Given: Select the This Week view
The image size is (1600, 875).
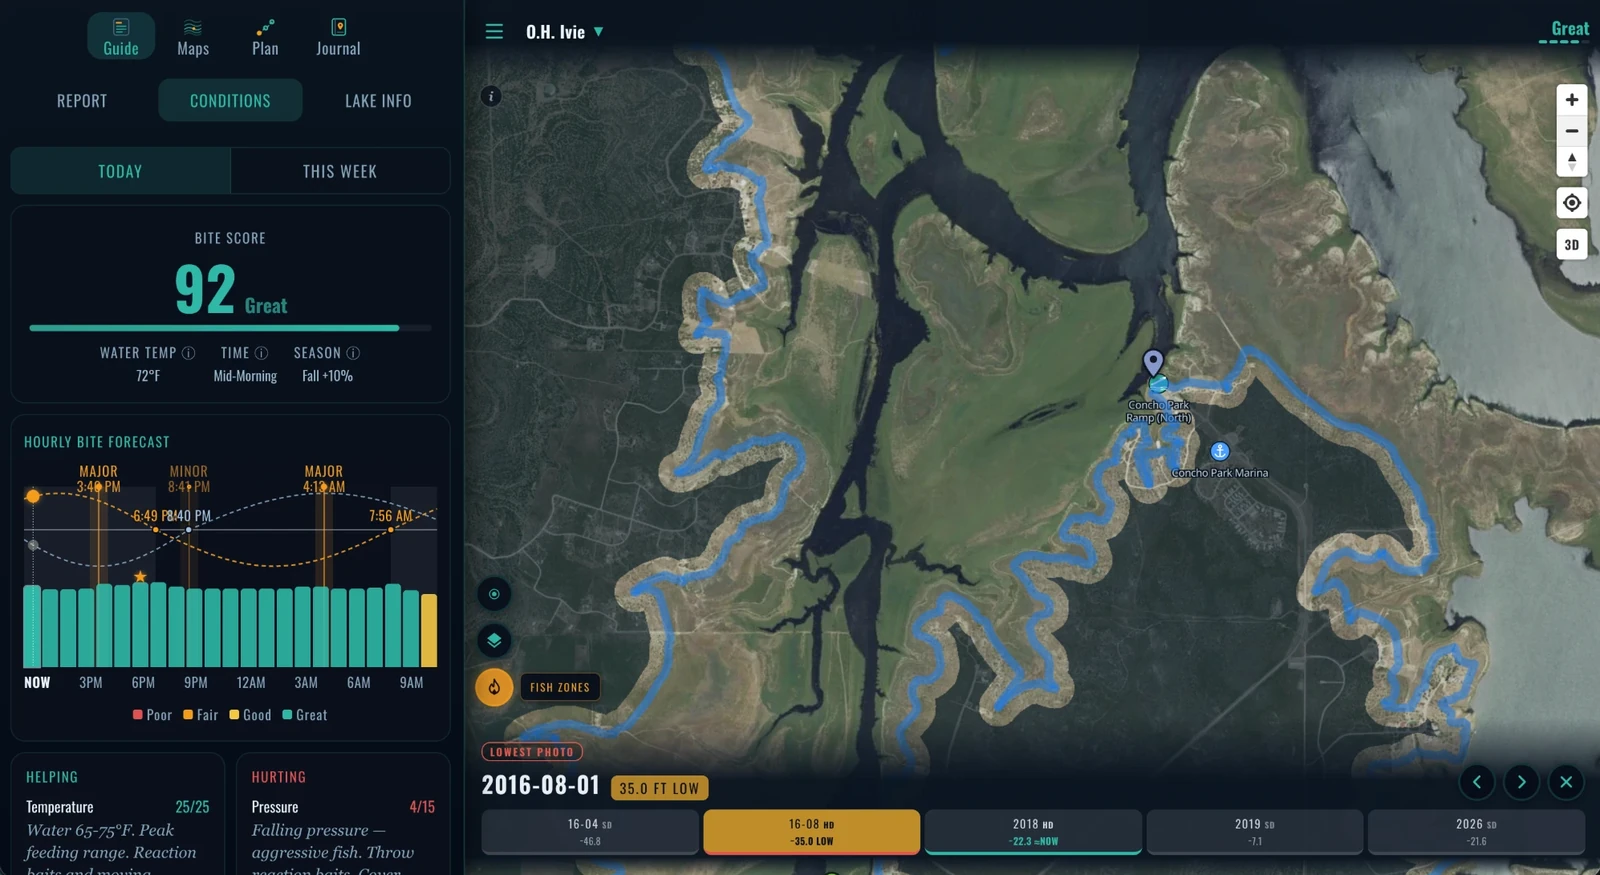Looking at the screenshot, I should pyautogui.click(x=340, y=171).
